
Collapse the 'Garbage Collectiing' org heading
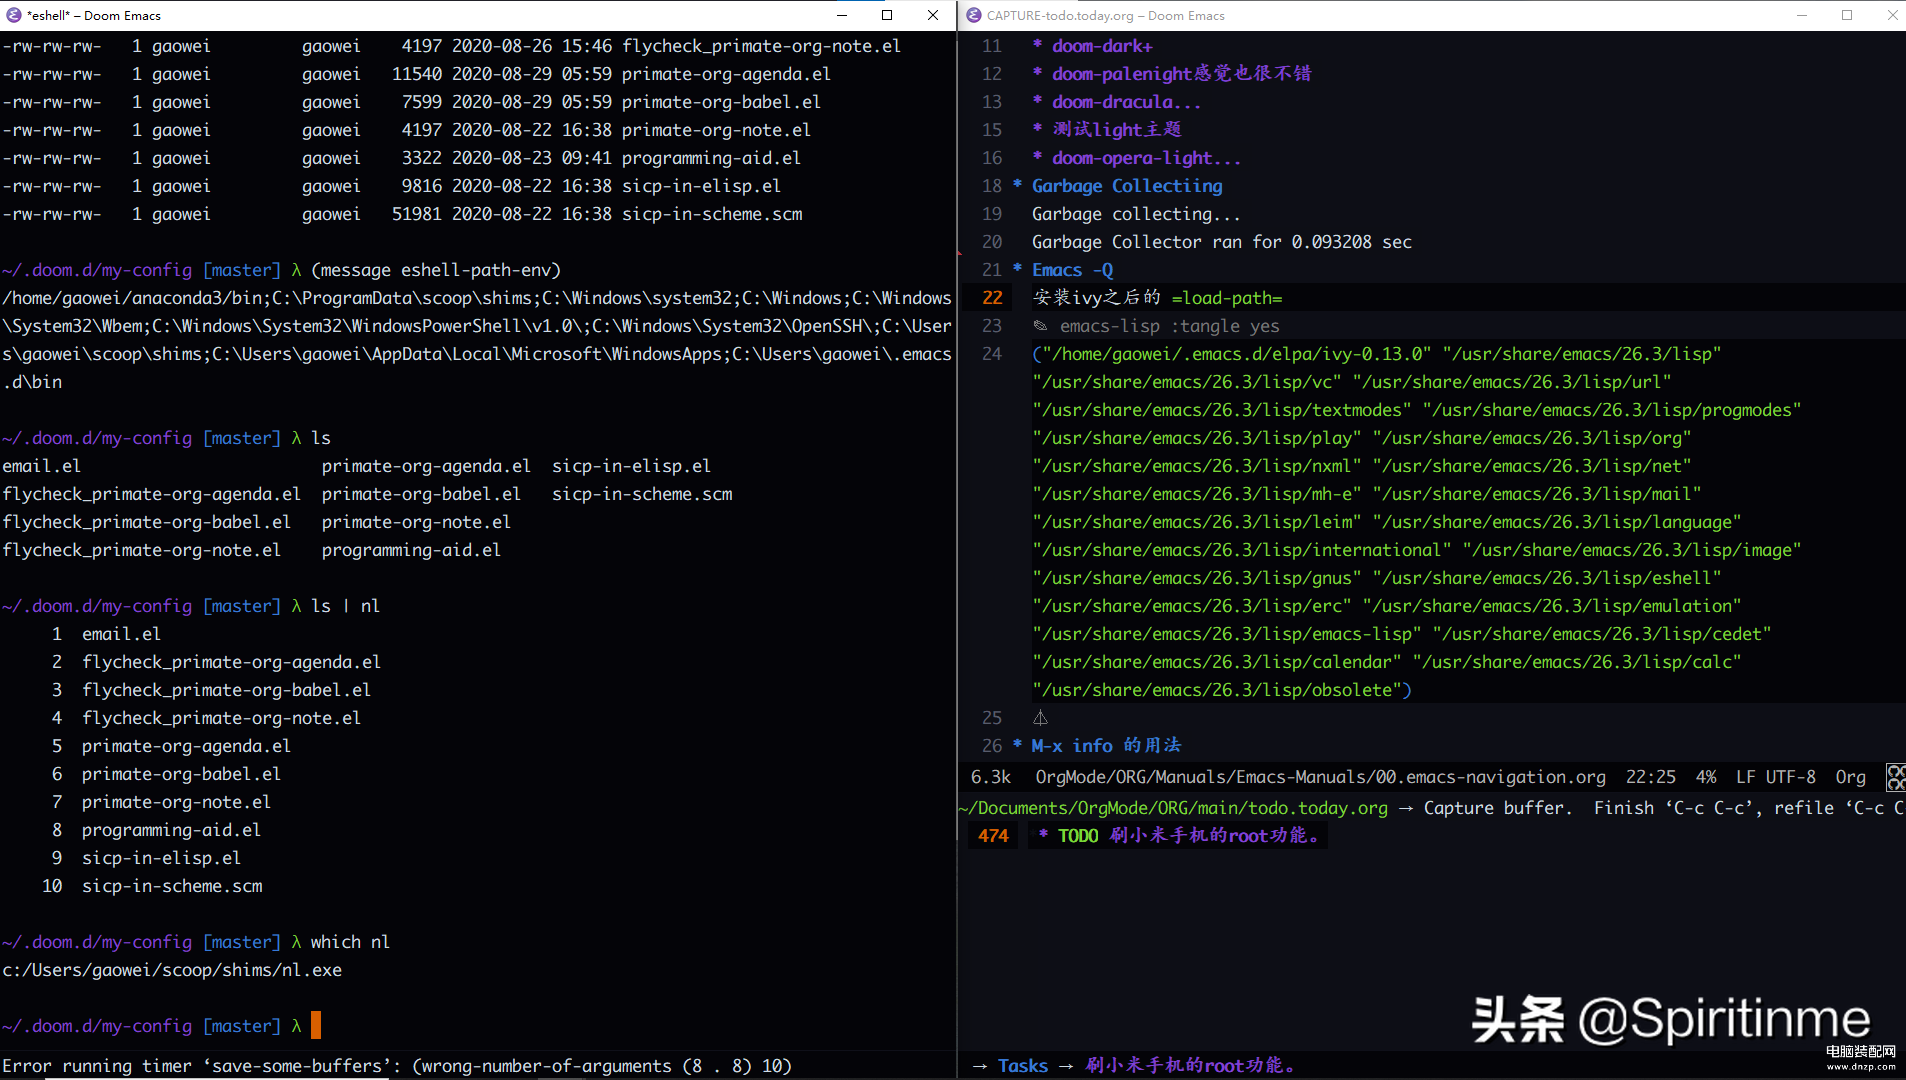(x=1127, y=186)
